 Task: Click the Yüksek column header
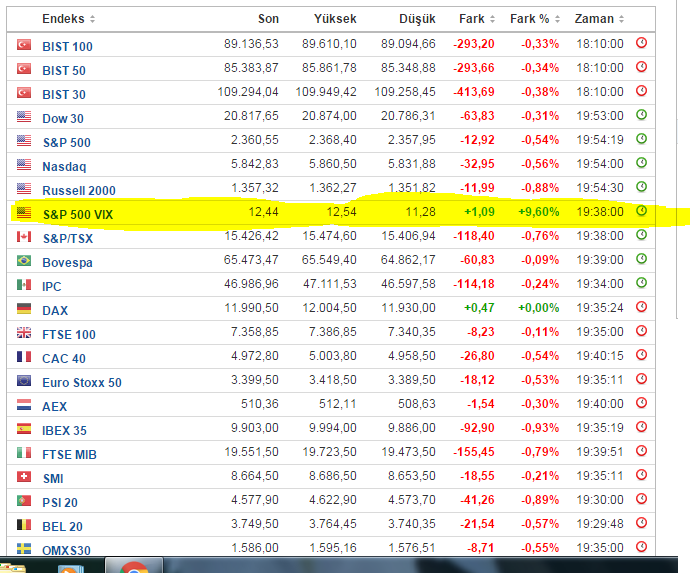coord(335,19)
